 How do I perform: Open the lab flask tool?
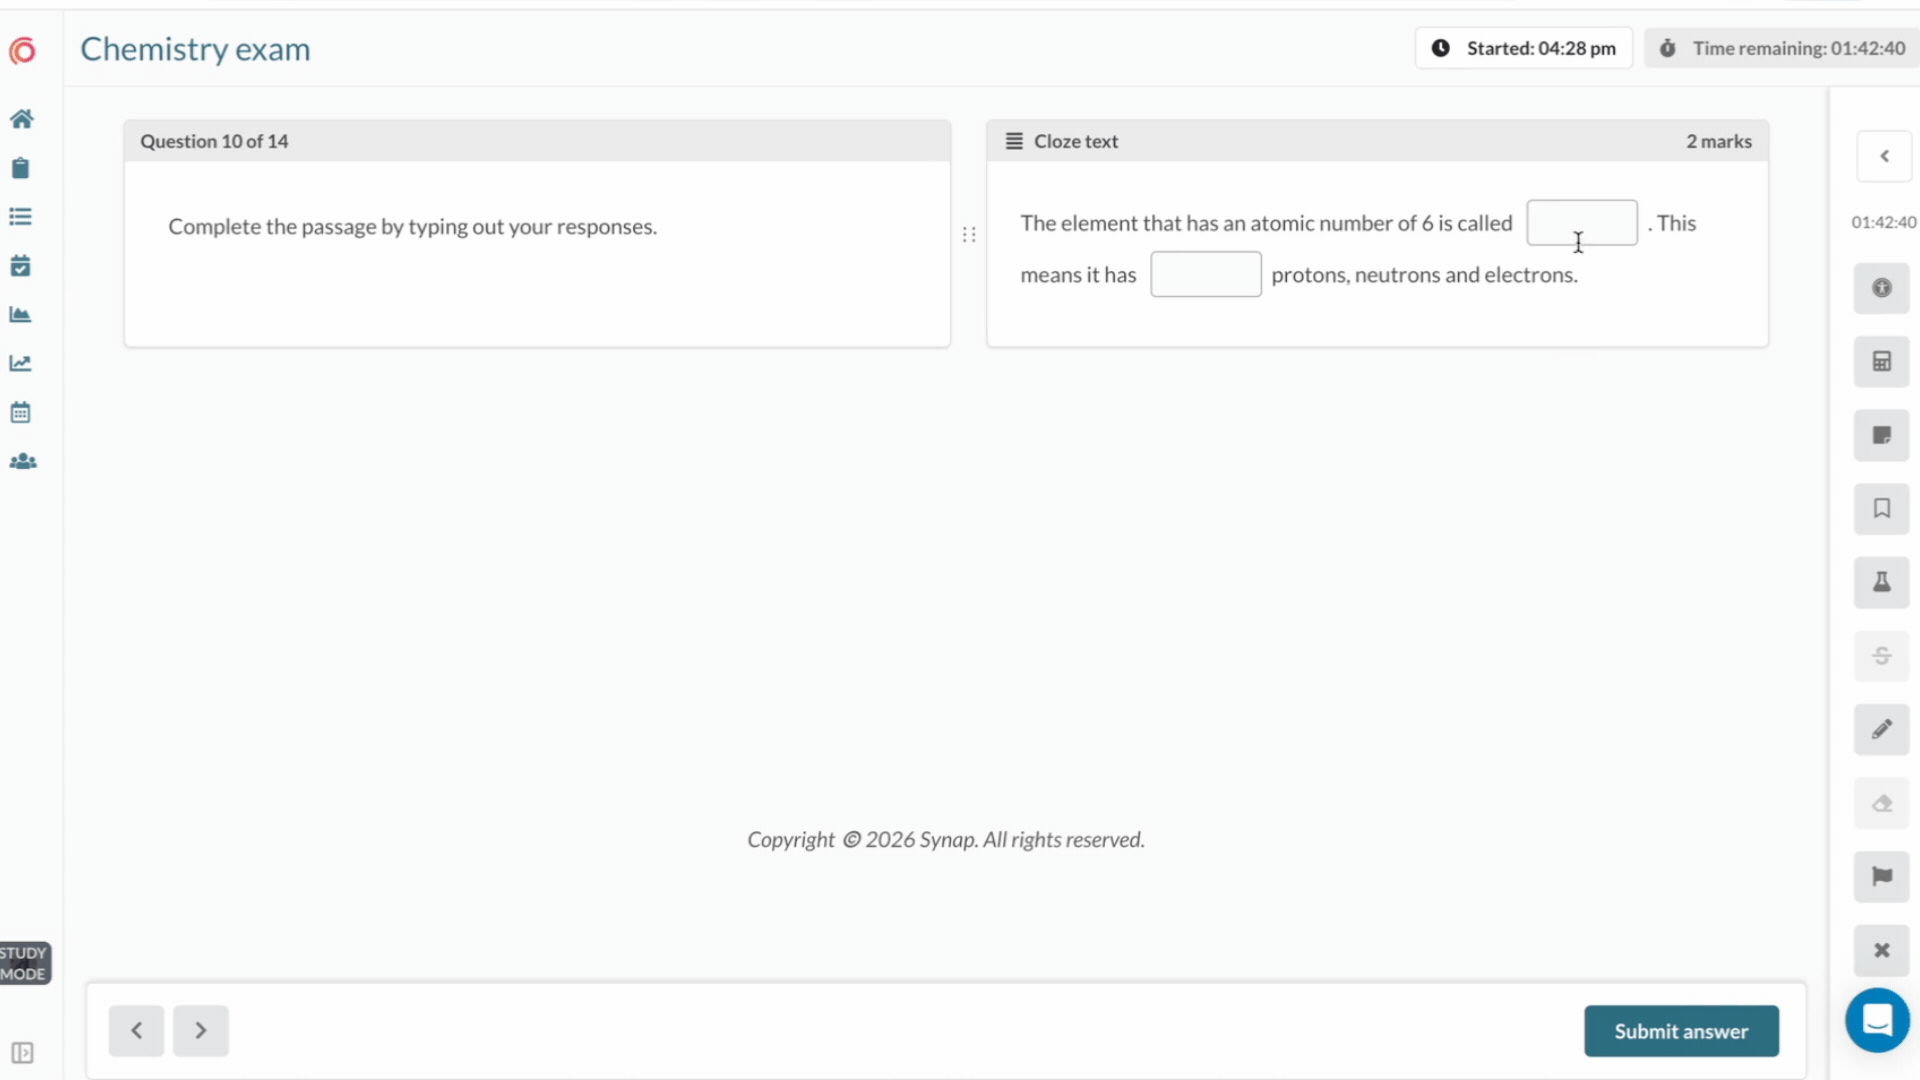[1882, 582]
